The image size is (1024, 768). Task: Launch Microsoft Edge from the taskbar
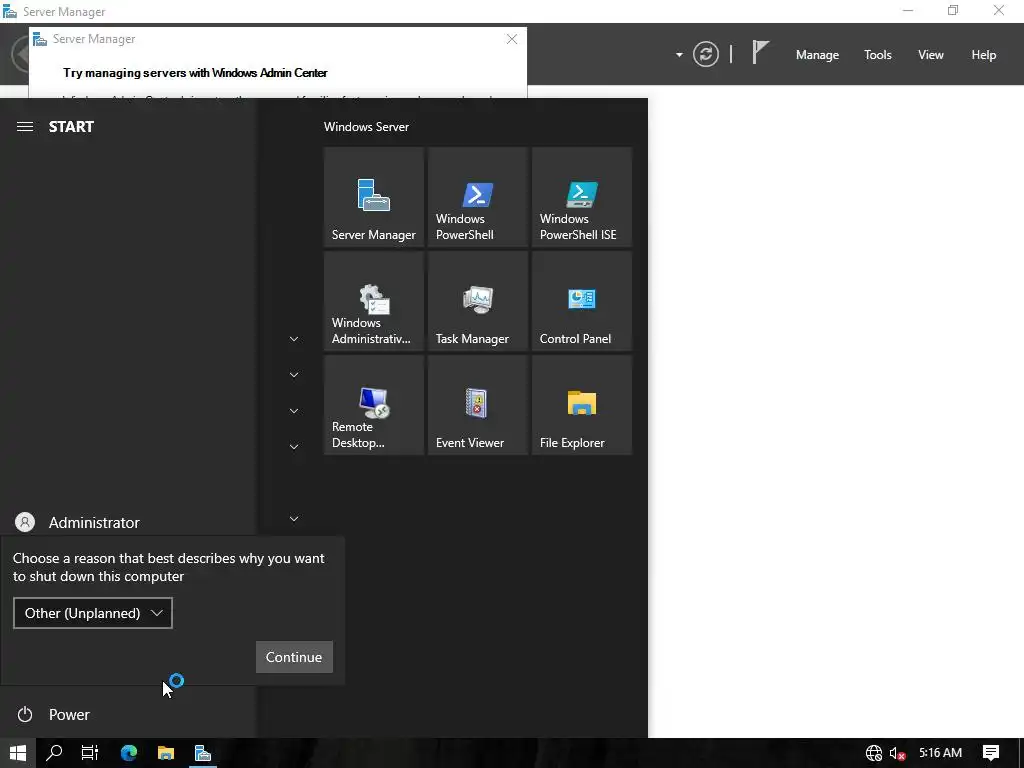click(x=129, y=753)
